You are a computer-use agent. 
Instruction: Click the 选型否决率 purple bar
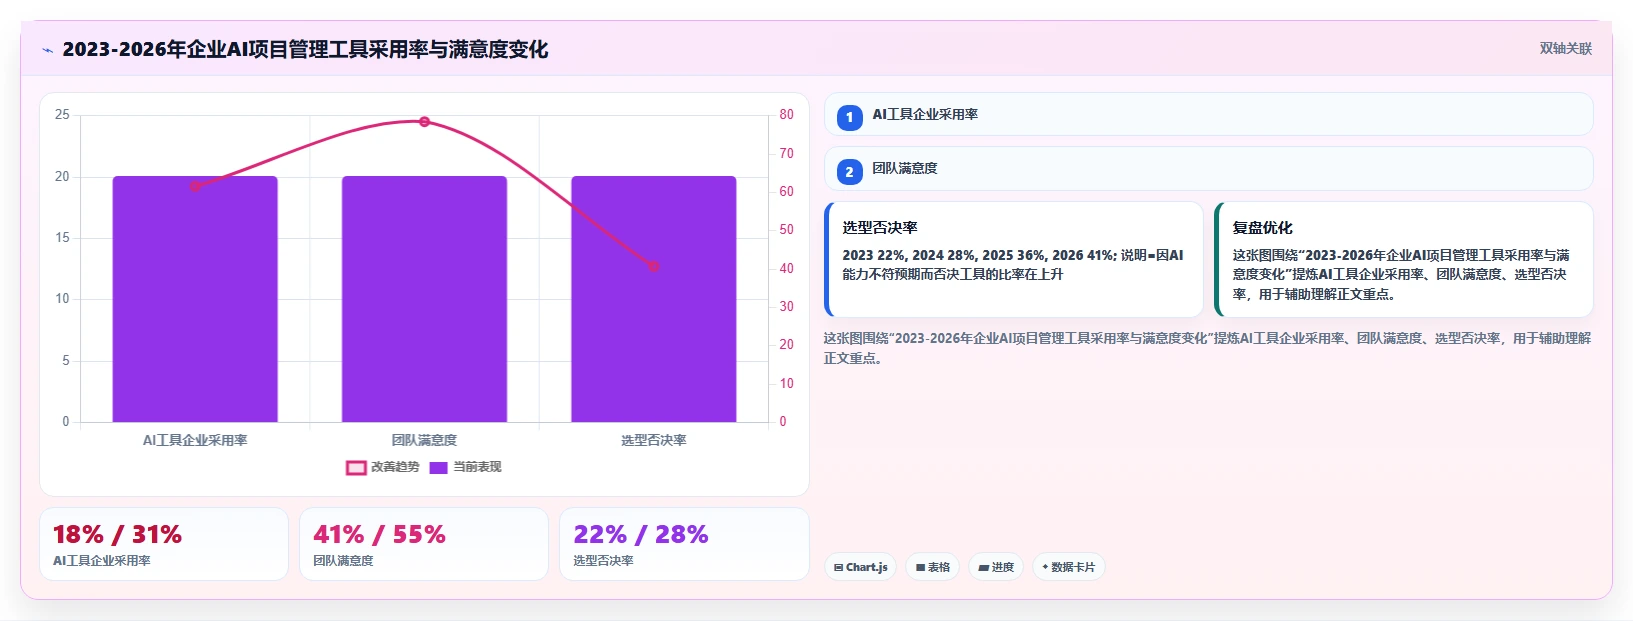point(654,299)
